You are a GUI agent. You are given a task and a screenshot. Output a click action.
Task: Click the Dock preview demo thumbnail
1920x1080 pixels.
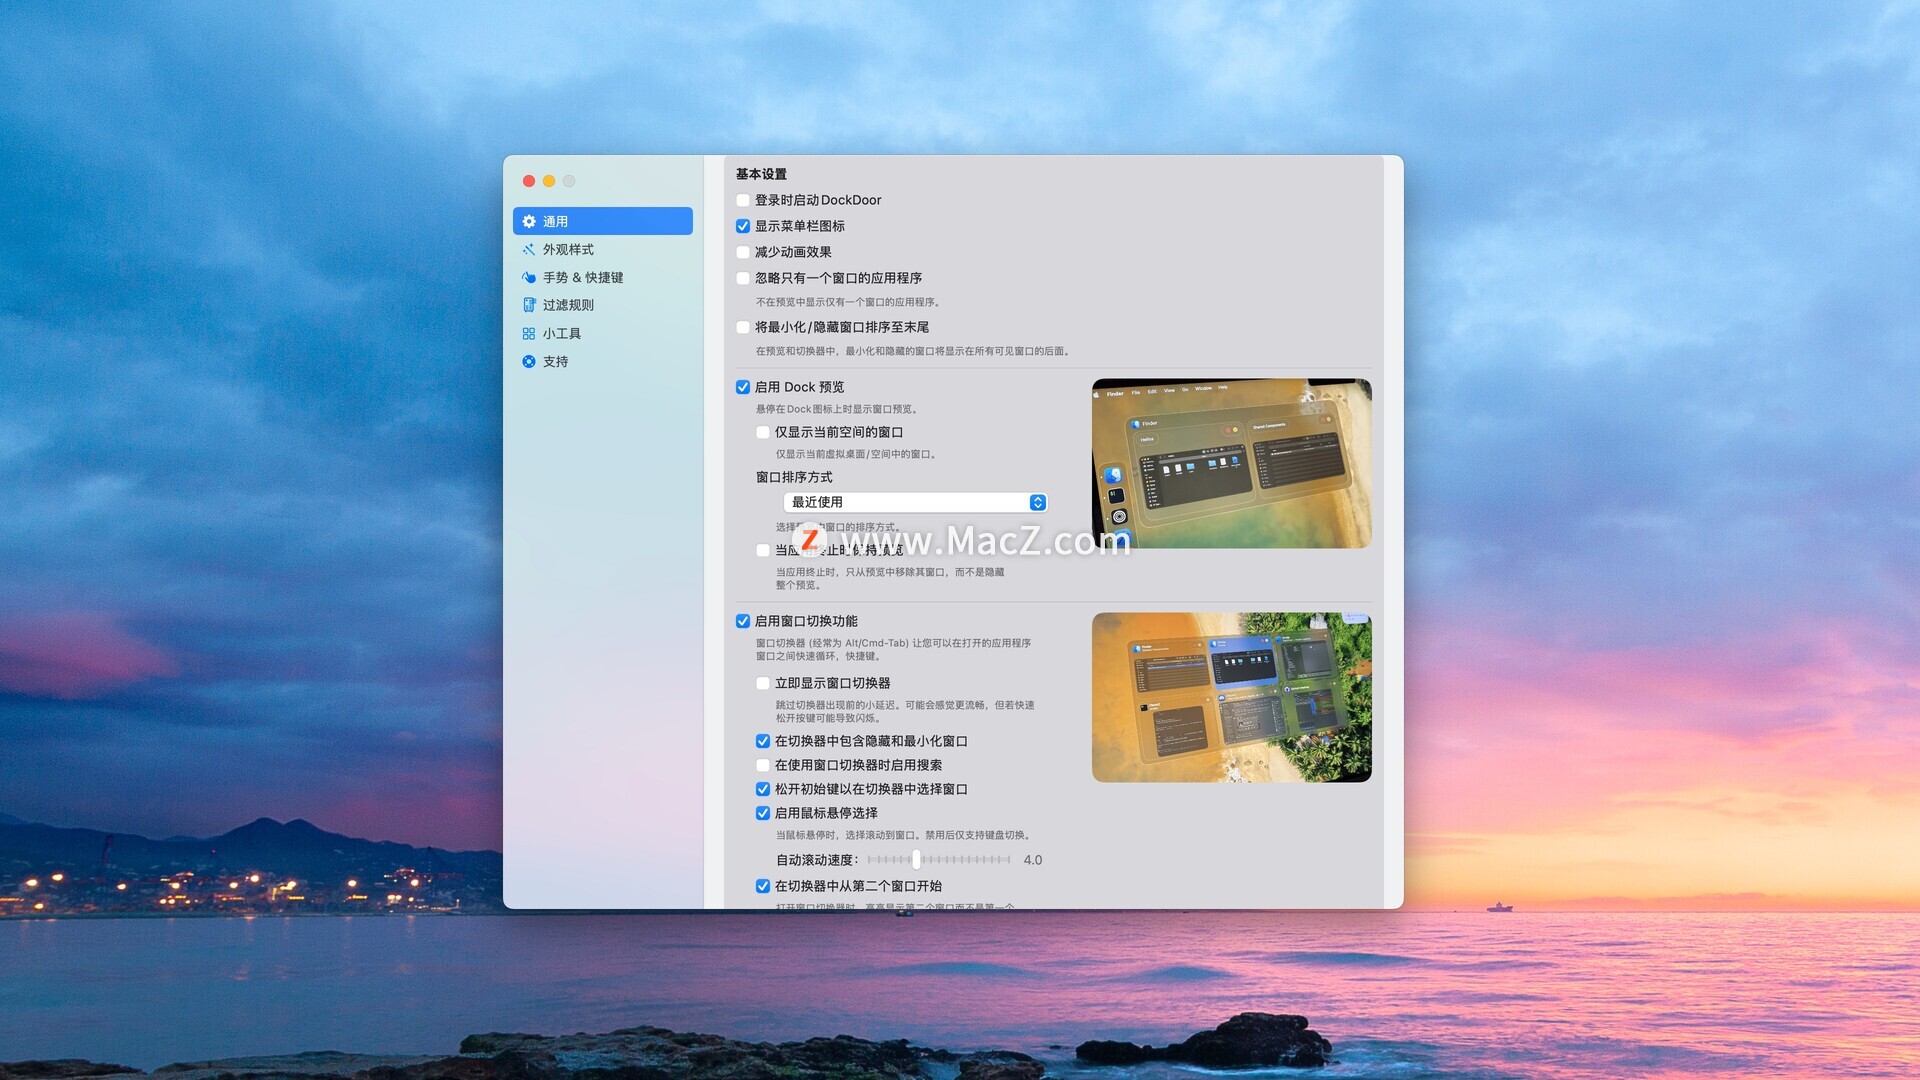(1231, 463)
